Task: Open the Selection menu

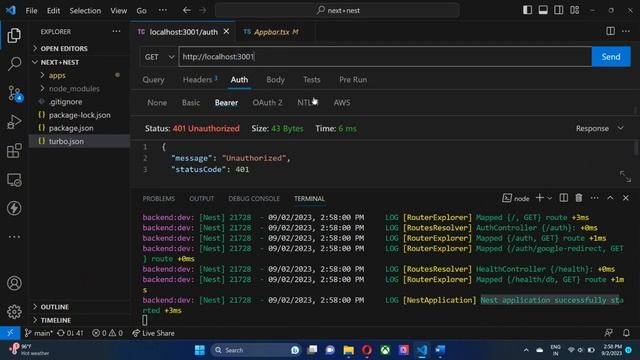Action: click(x=85, y=11)
